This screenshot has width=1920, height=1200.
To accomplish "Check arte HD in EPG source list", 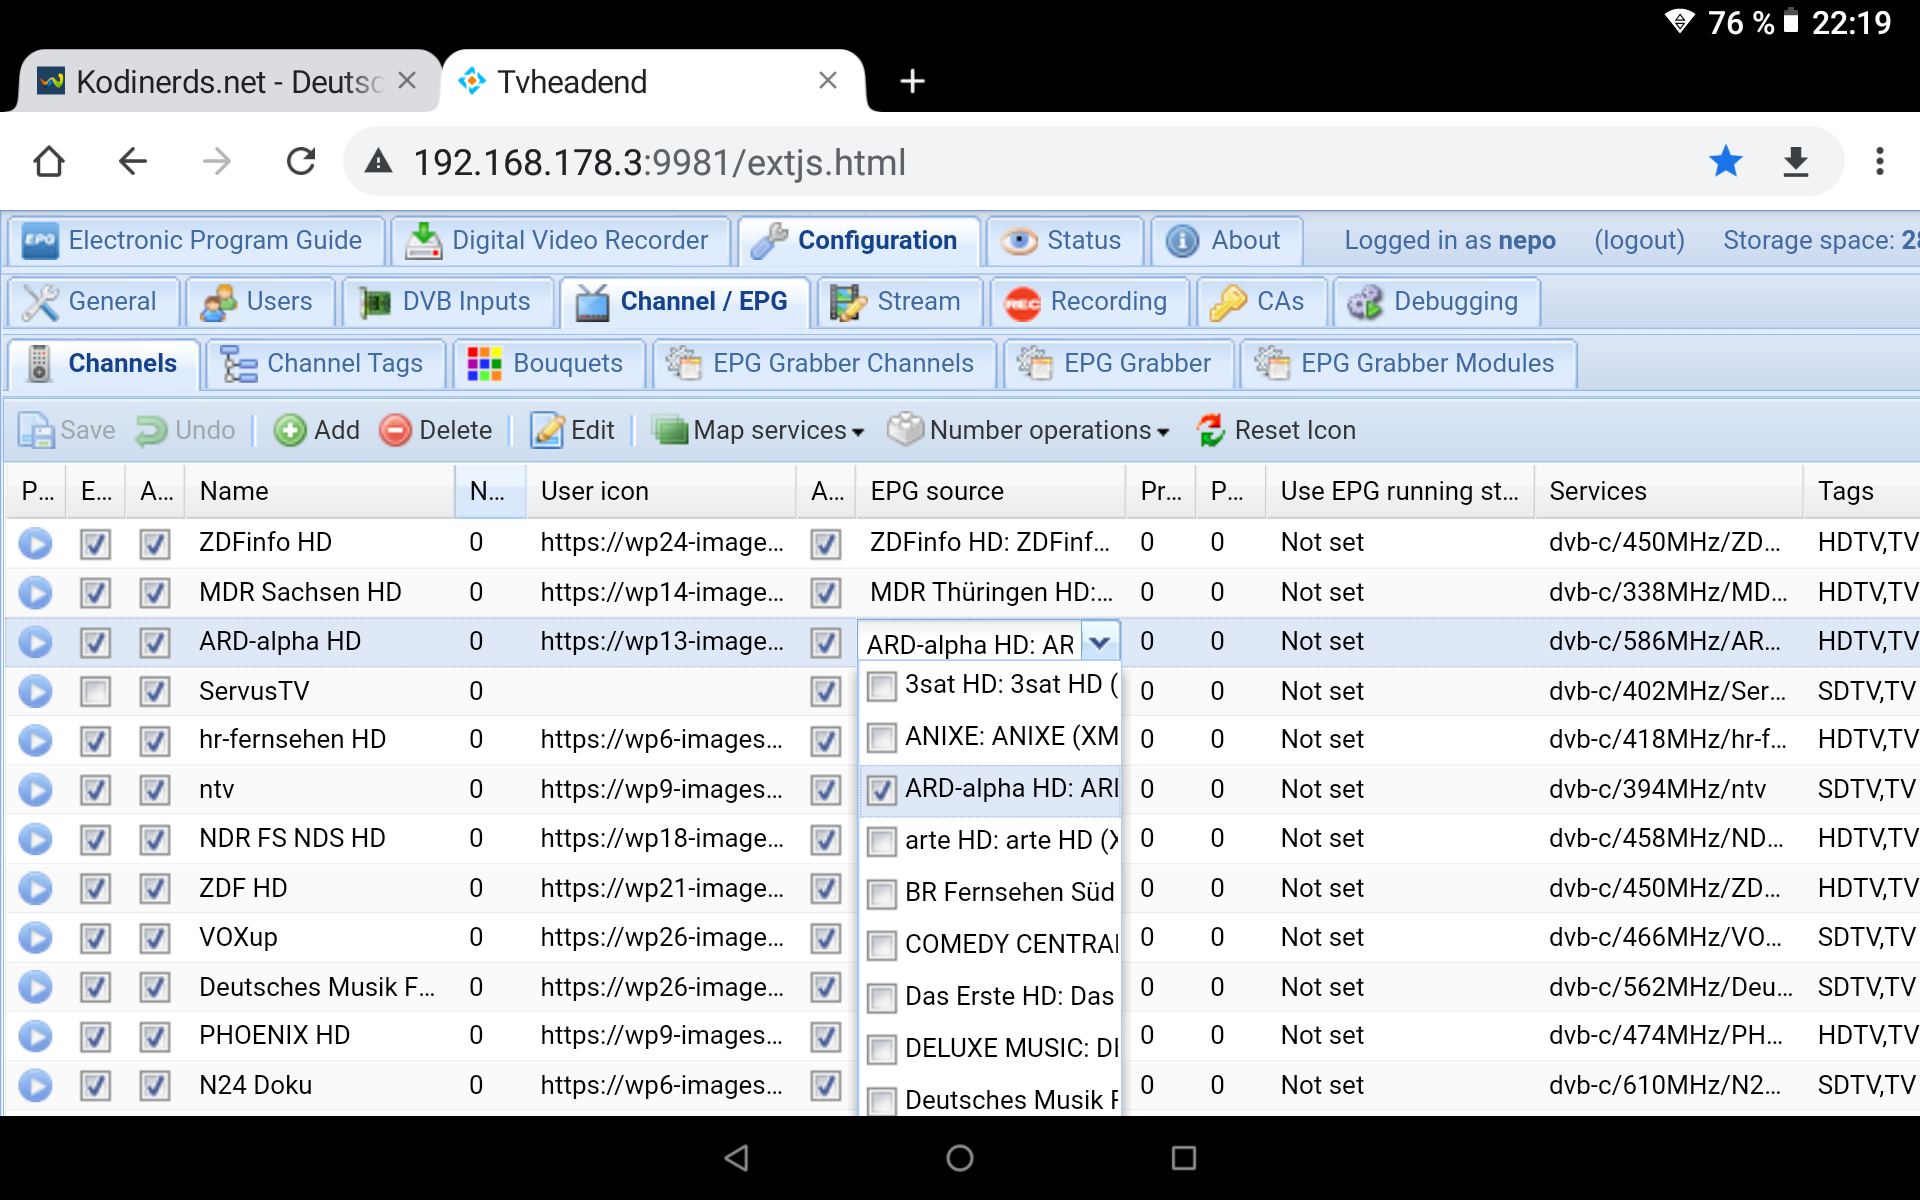I will coord(881,843).
